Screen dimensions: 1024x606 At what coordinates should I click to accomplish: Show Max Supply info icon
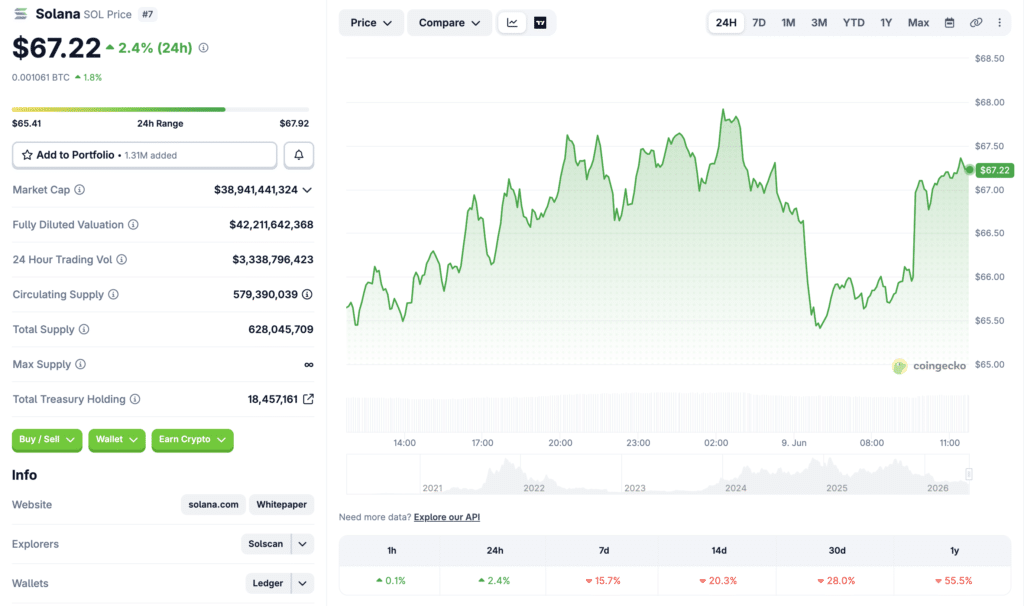(80, 364)
